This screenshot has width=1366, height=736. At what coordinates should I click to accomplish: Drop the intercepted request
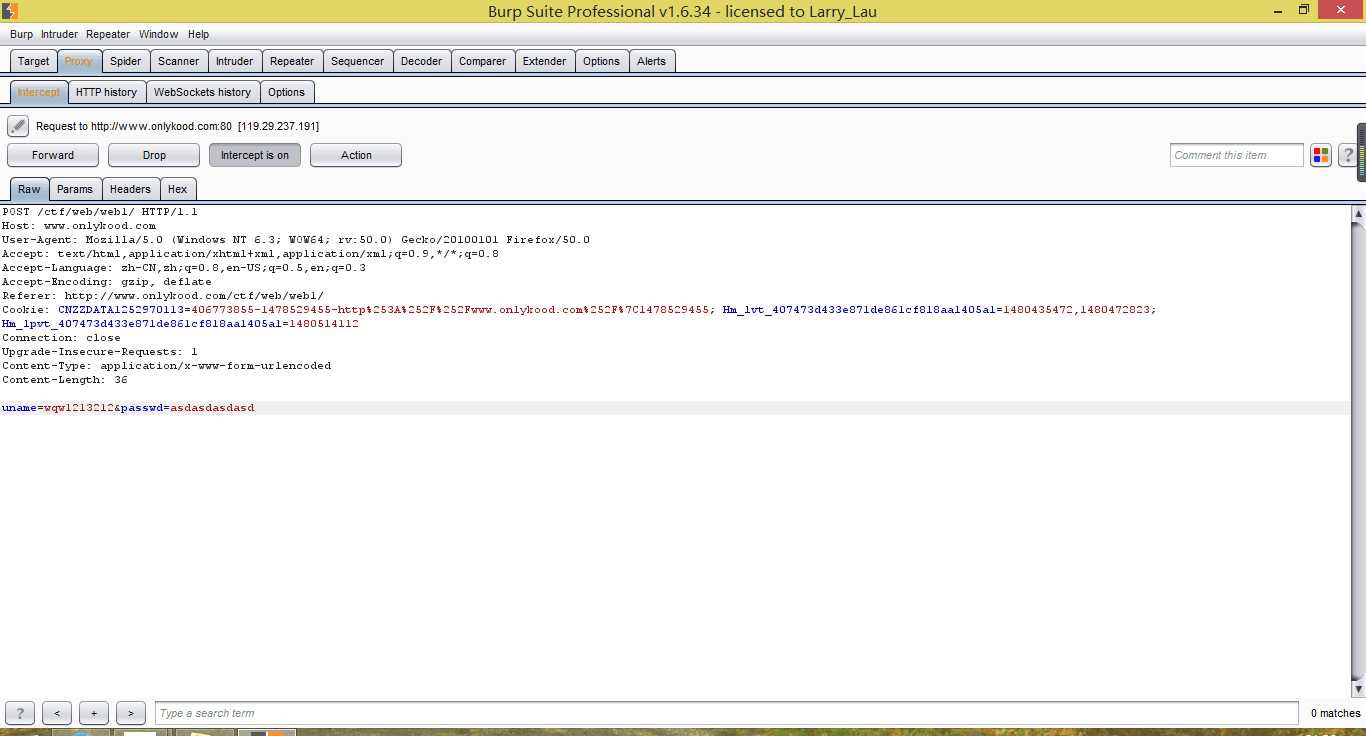pyautogui.click(x=154, y=155)
